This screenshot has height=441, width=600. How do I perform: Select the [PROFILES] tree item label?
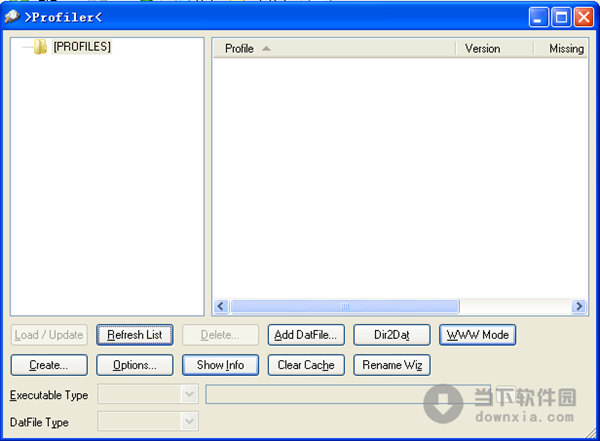tap(82, 47)
